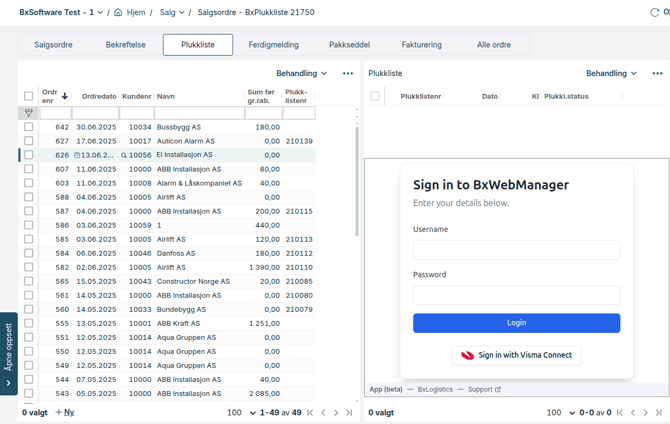Switch to the Ferdigmelding tab
This screenshot has height=424, width=670.
coord(273,45)
